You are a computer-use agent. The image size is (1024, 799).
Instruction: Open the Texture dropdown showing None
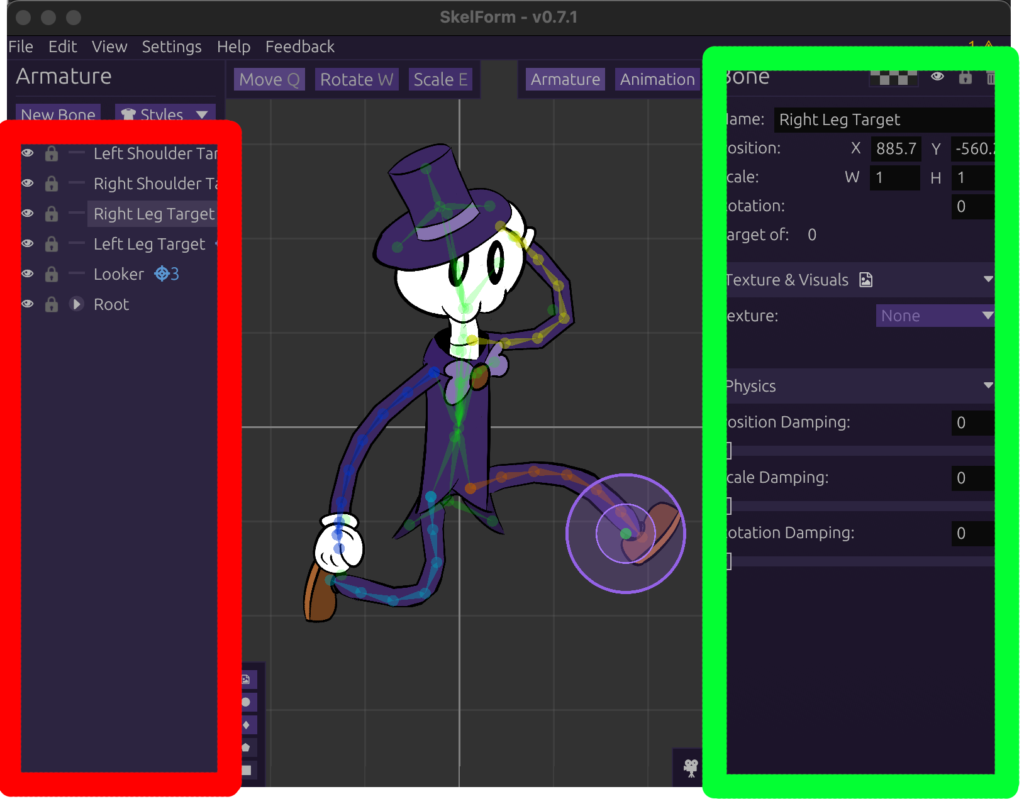[x=935, y=316]
